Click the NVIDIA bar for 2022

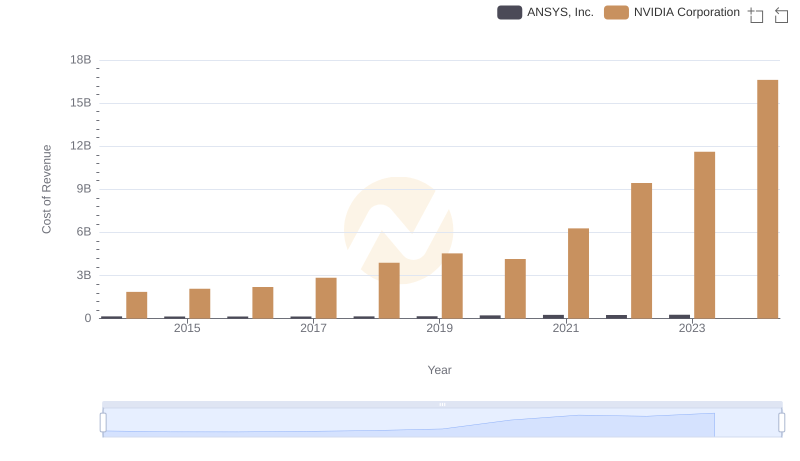click(x=641, y=250)
